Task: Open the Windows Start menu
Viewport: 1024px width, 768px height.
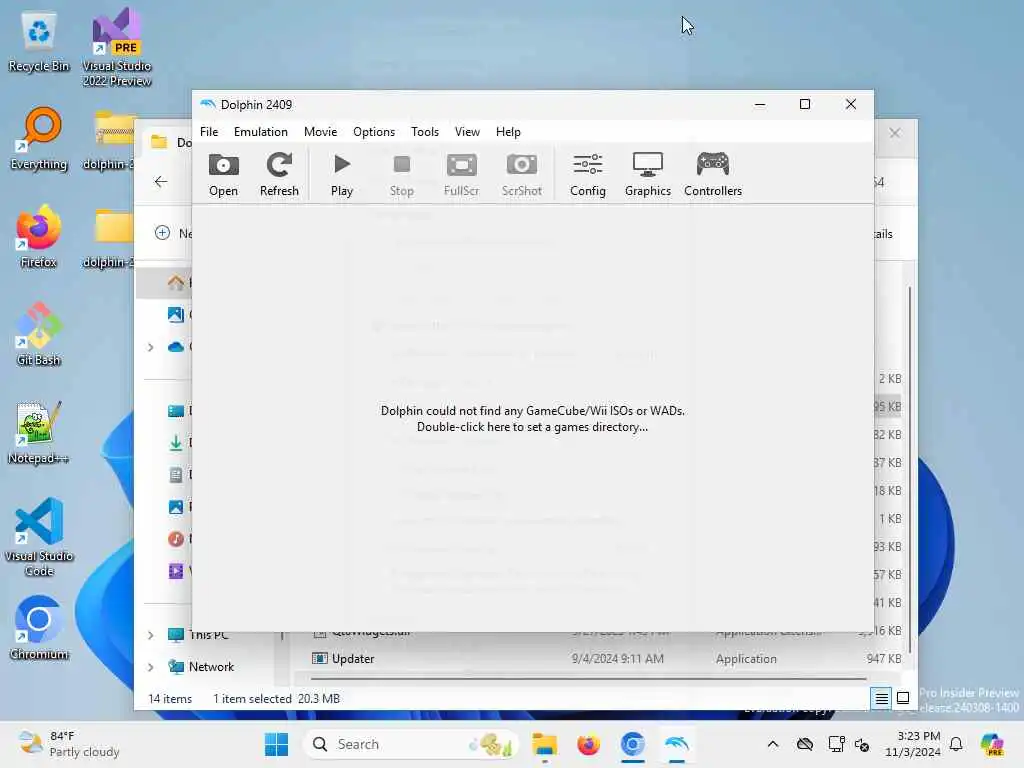Action: pyautogui.click(x=276, y=744)
